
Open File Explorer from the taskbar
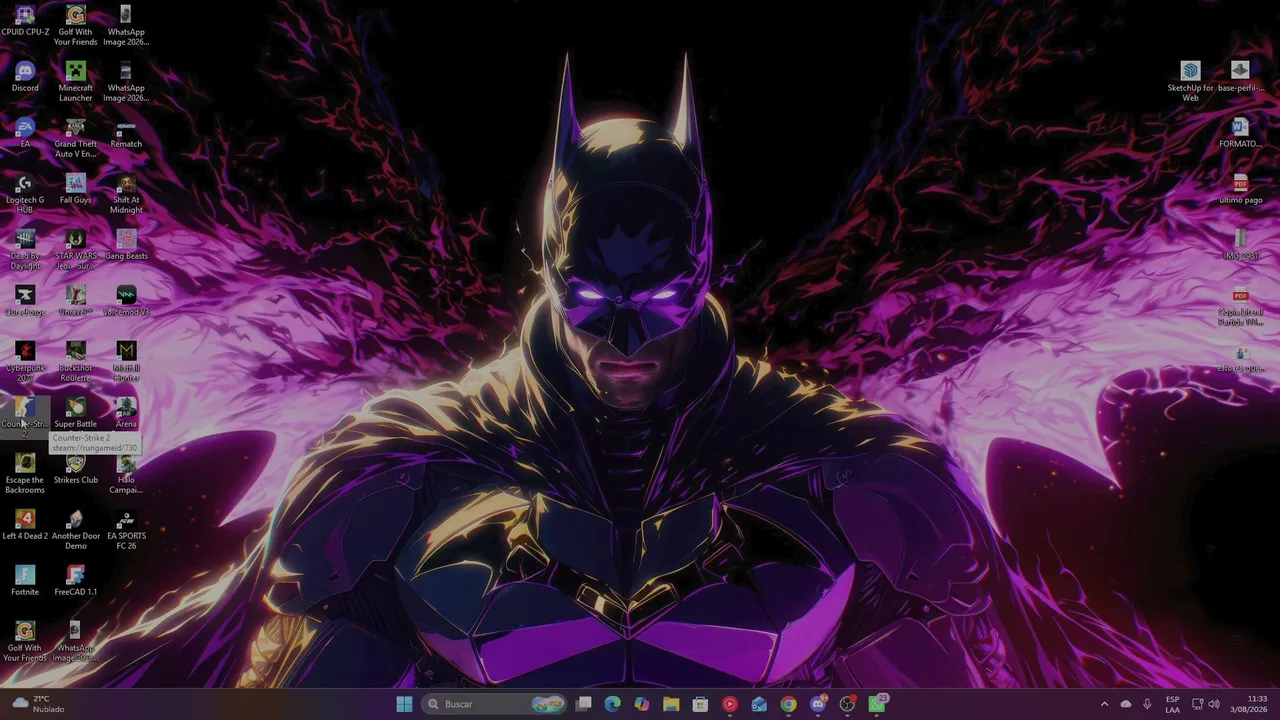[x=671, y=704]
